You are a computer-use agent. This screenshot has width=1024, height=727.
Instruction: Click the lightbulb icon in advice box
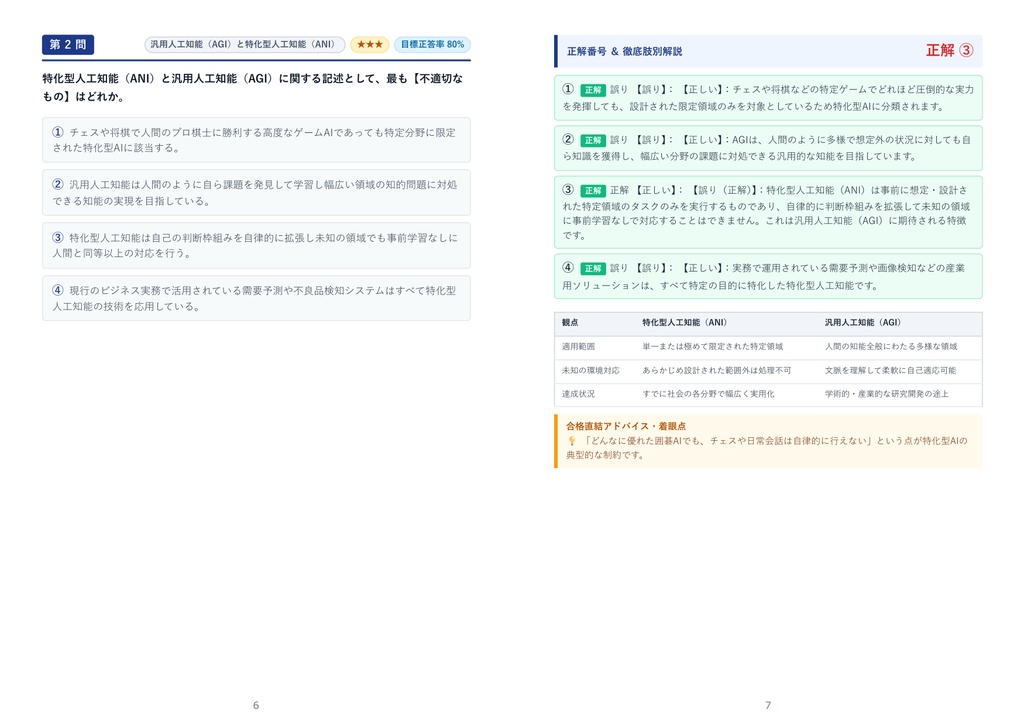pyautogui.click(x=571, y=441)
